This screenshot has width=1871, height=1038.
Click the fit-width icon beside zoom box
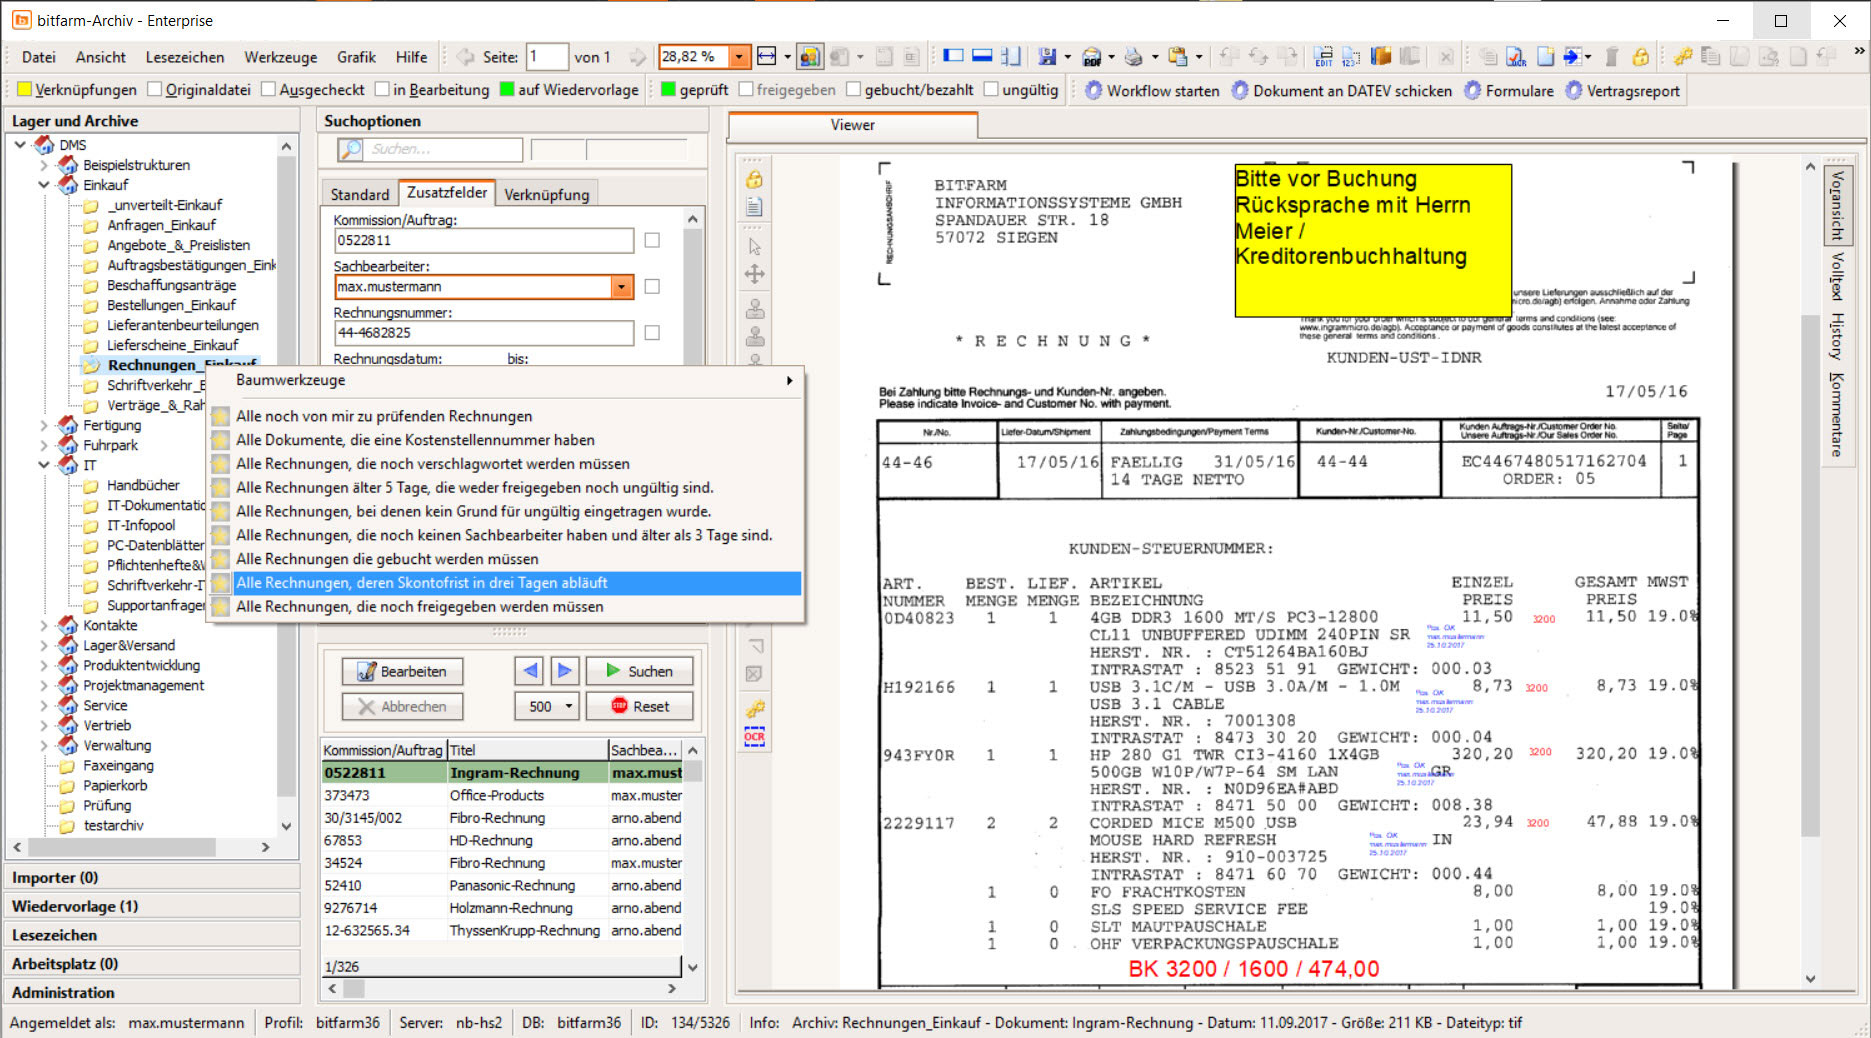click(767, 57)
